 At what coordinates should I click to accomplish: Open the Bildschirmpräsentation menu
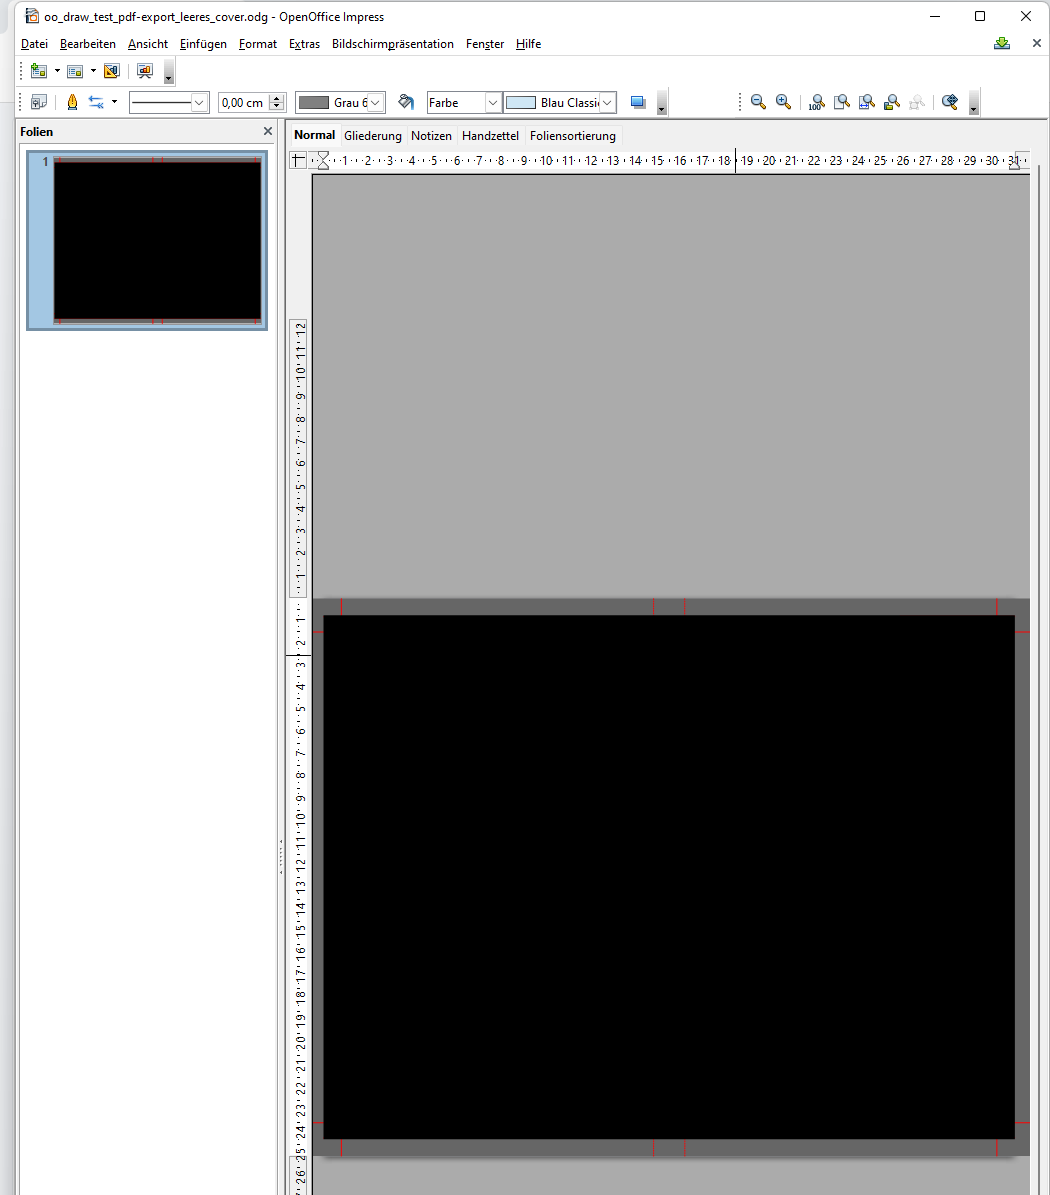coord(394,43)
